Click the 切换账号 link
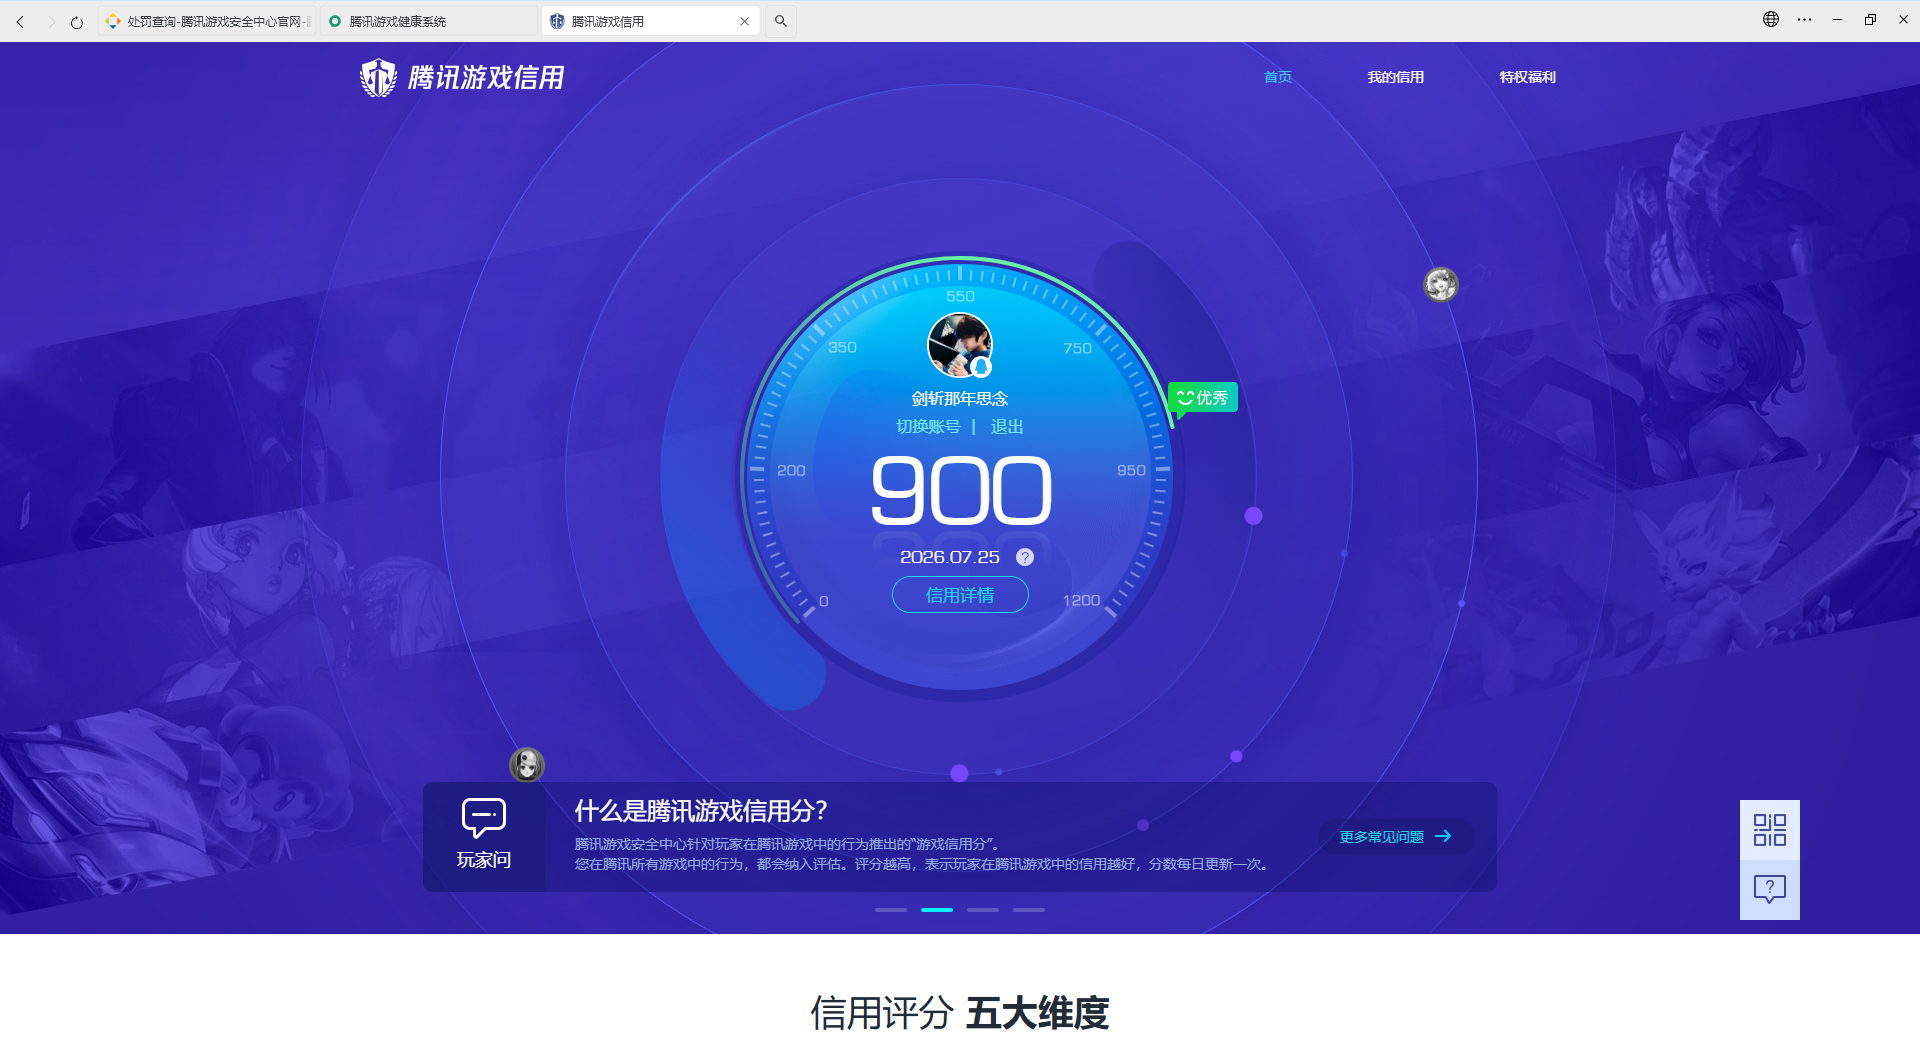1920x1040 pixels. [x=928, y=427]
